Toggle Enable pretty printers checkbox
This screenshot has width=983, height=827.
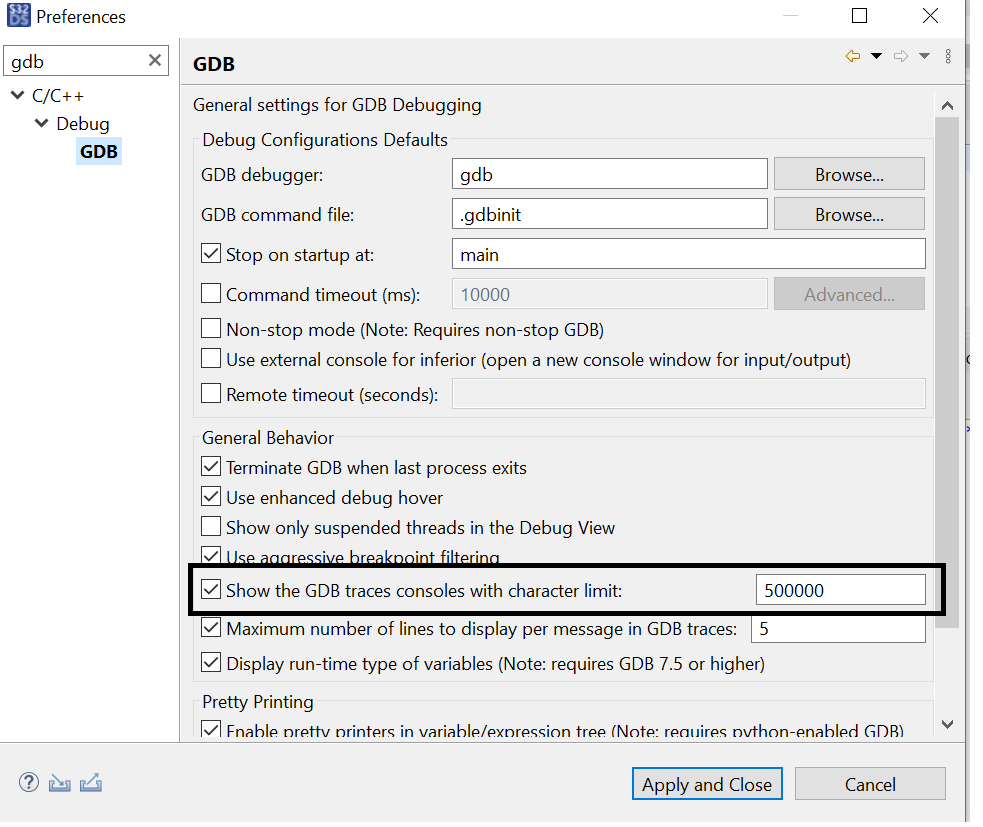[211, 730]
